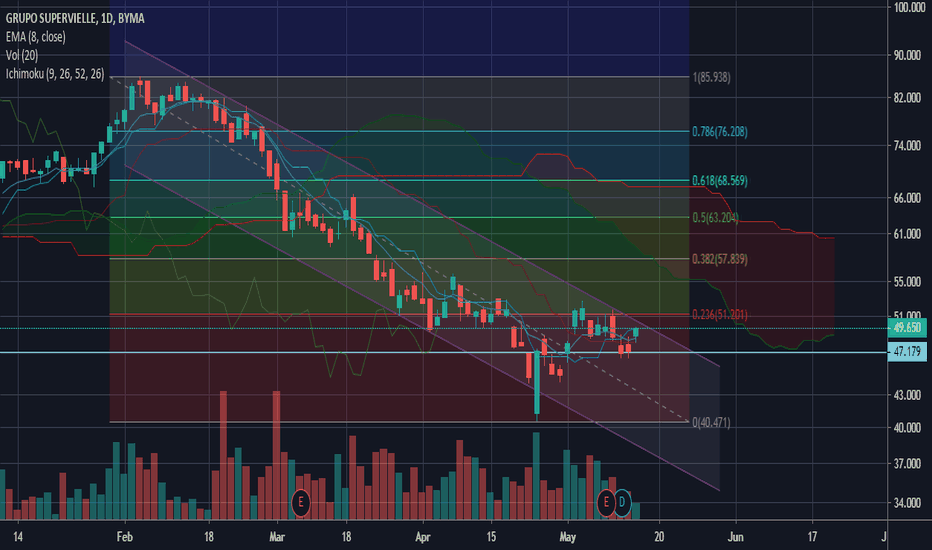Select the Ichimoku (9, 26, 52, 26) label
932x550 pixels.
click(x=55, y=74)
